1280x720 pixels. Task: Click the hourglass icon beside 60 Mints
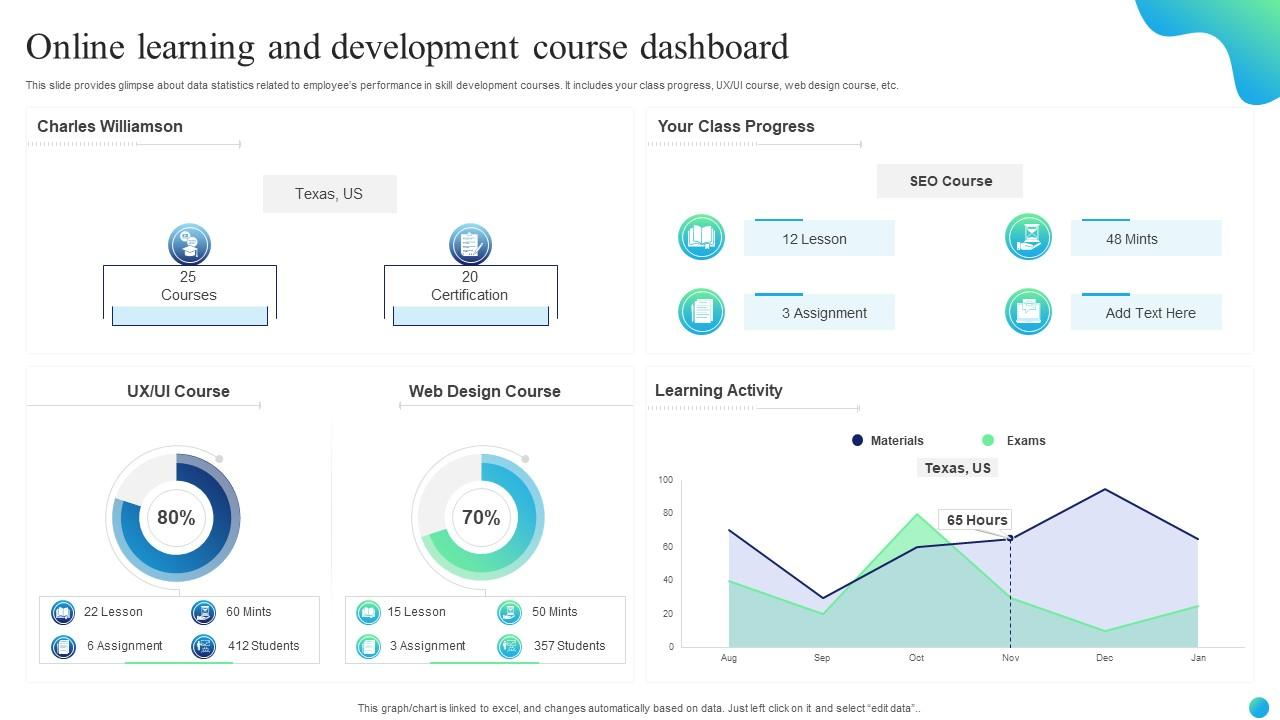tap(204, 612)
